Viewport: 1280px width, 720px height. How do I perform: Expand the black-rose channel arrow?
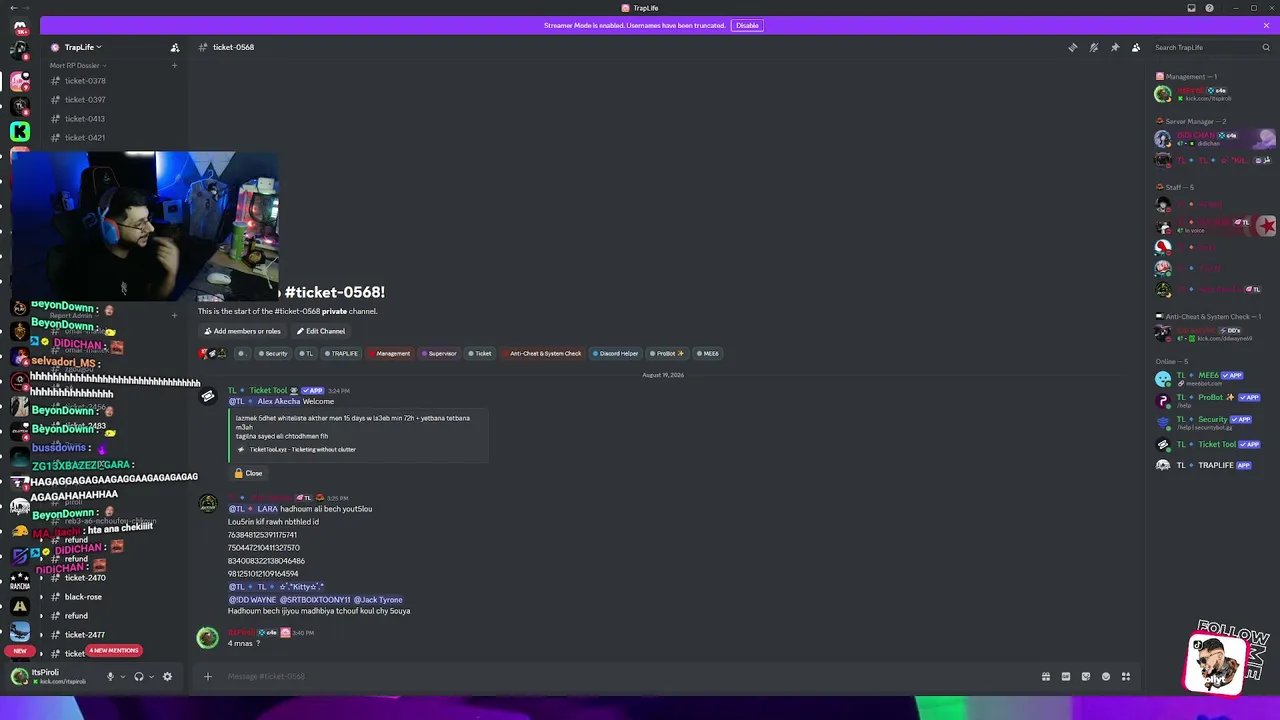tap(41, 597)
